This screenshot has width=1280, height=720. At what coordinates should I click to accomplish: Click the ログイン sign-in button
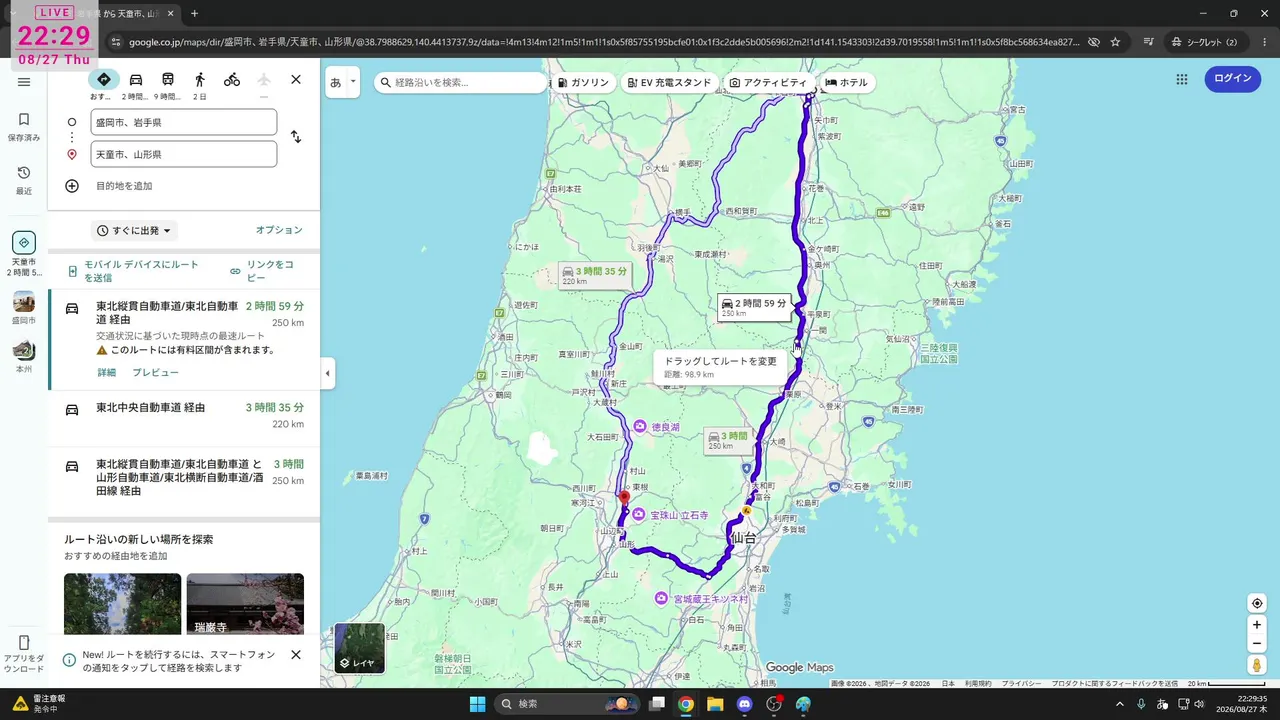(1233, 79)
